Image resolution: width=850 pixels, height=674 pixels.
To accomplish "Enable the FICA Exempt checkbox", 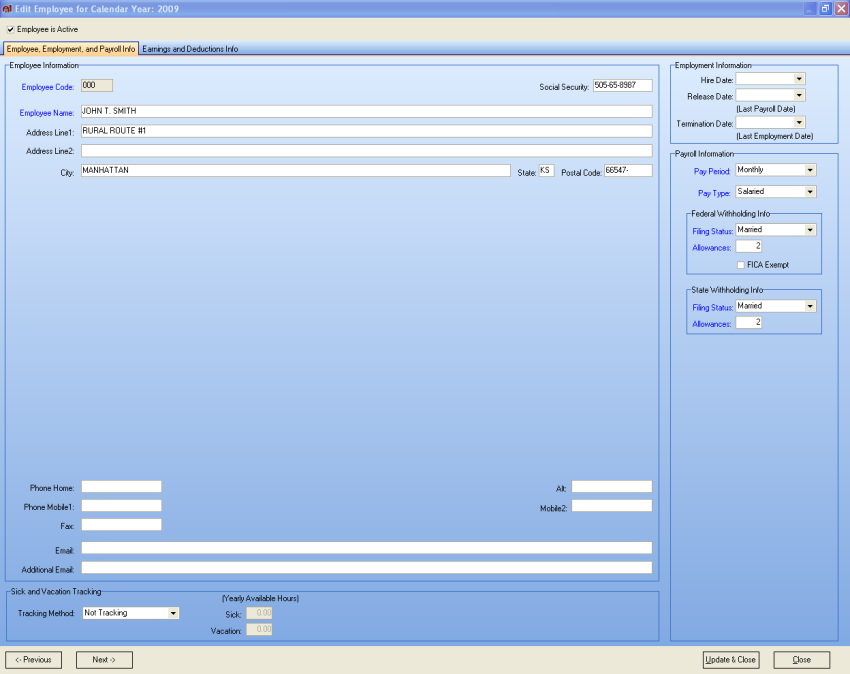I will click(740, 265).
